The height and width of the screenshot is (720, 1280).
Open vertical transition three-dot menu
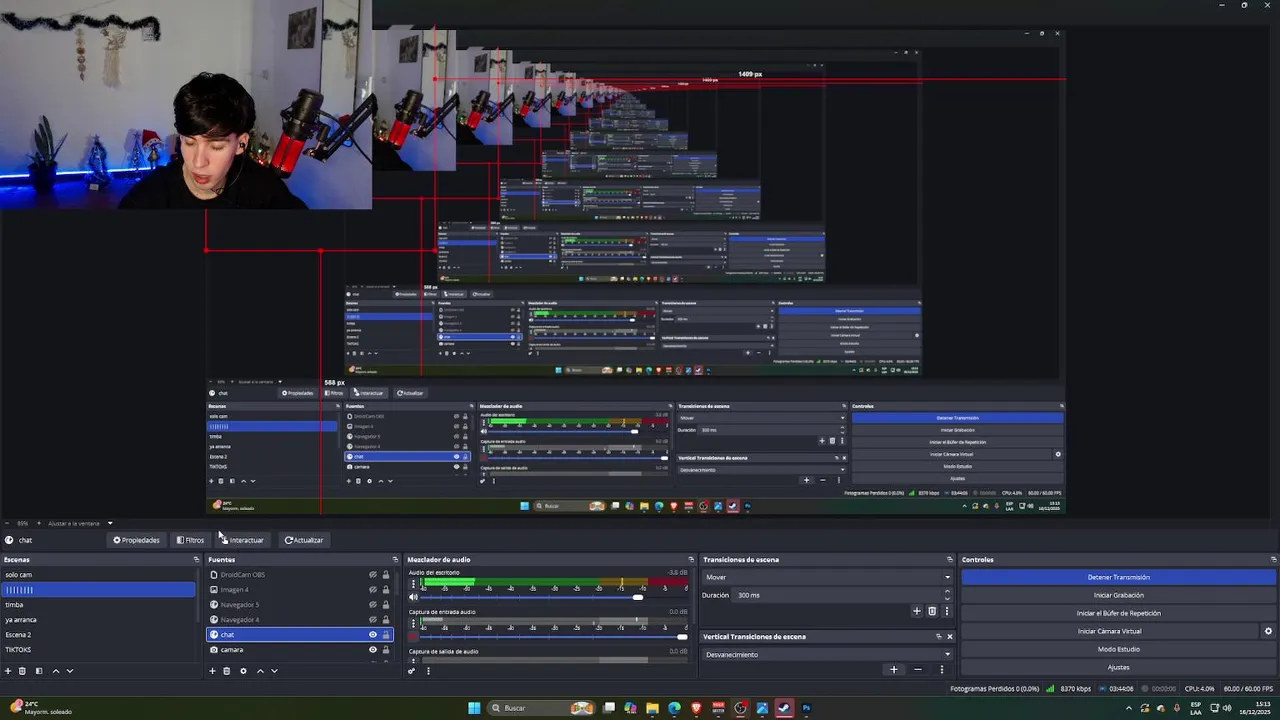942,670
